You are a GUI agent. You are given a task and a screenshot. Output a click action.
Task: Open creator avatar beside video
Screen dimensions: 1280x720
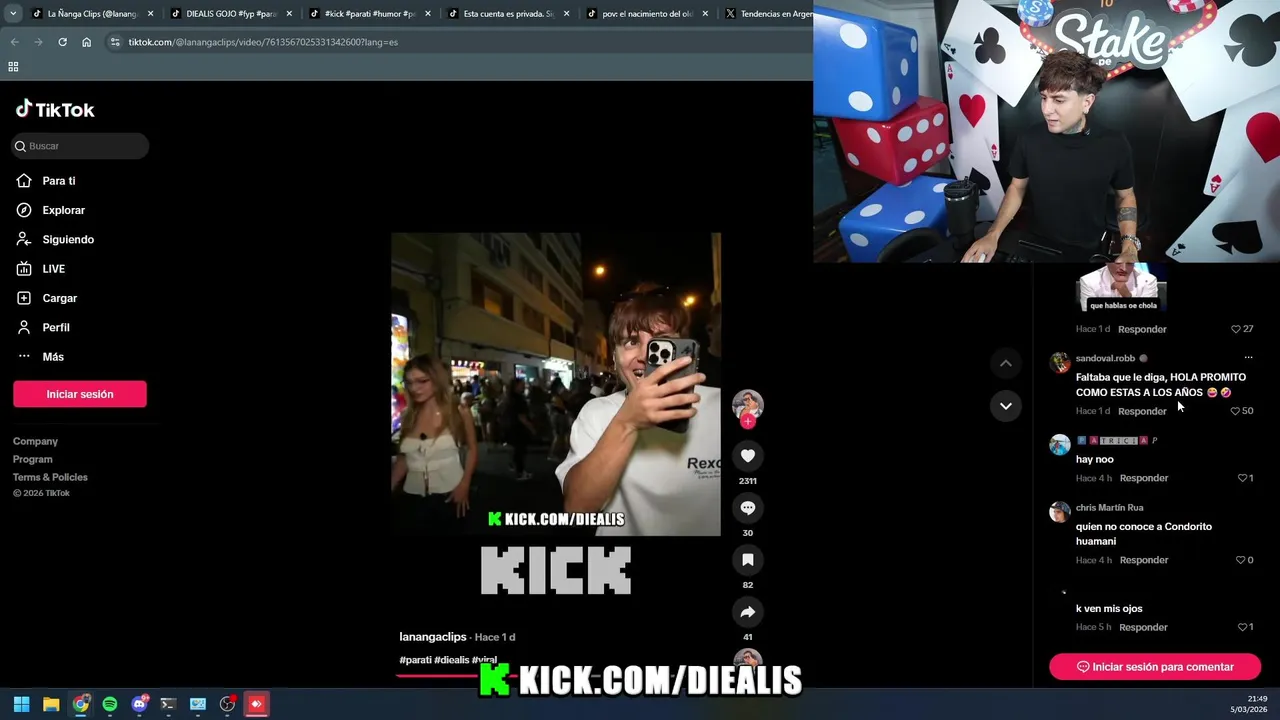747,404
